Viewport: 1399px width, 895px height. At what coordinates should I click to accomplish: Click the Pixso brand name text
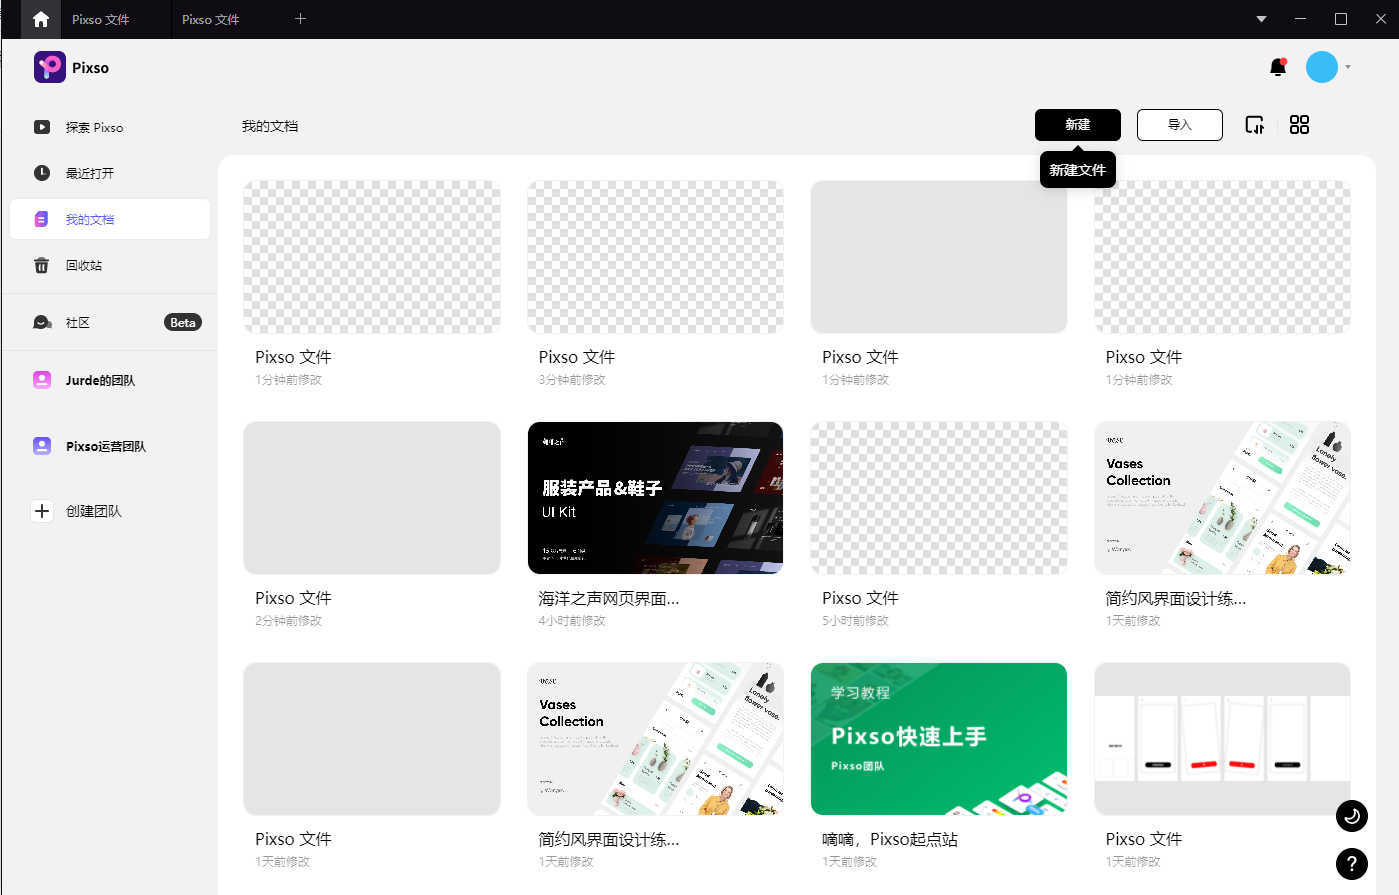90,68
